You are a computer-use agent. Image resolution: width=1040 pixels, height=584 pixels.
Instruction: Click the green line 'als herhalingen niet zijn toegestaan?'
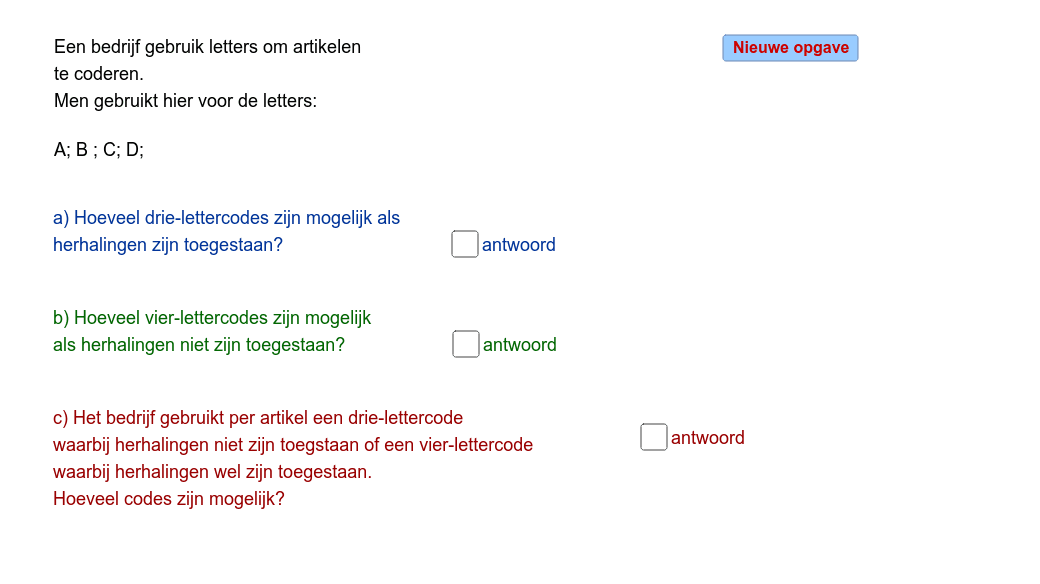[199, 345]
